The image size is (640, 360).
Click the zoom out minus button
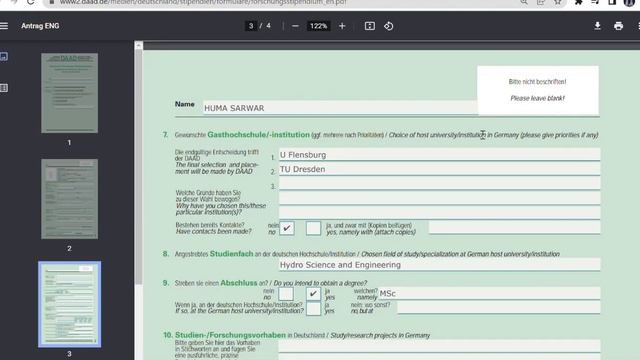[295, 26]
